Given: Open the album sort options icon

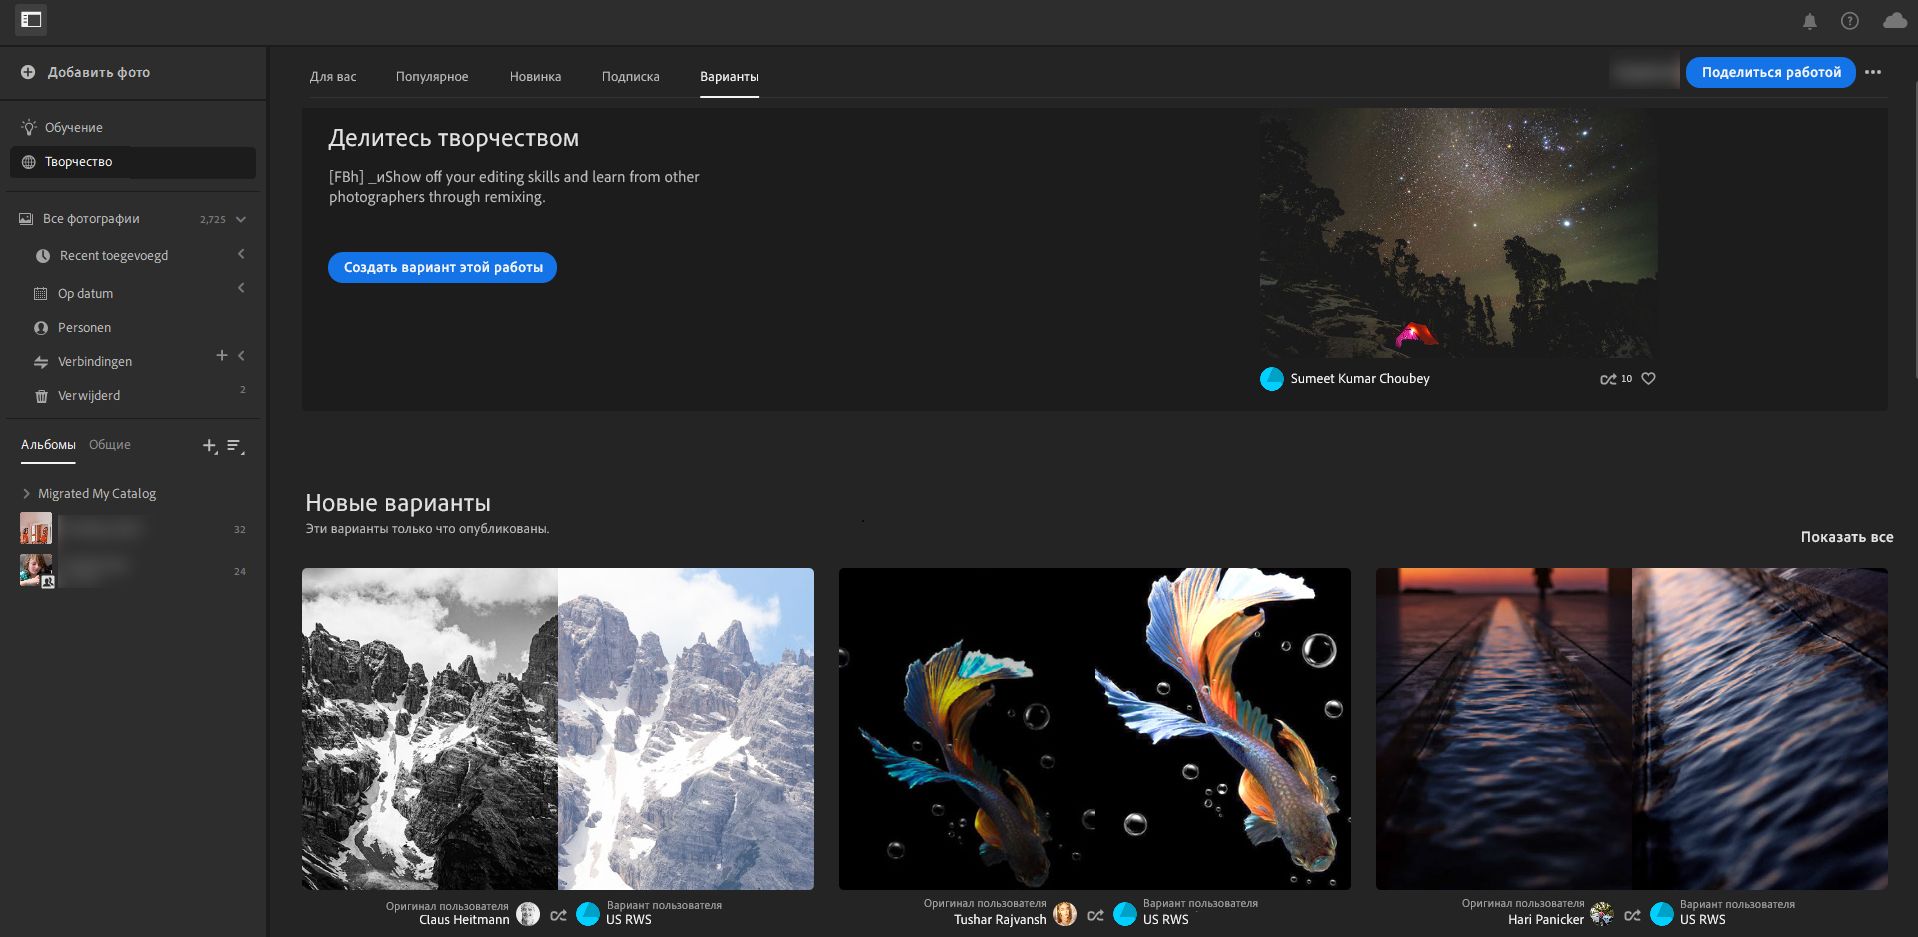Looking at the screenshot, I should click(x=235, y=446).
